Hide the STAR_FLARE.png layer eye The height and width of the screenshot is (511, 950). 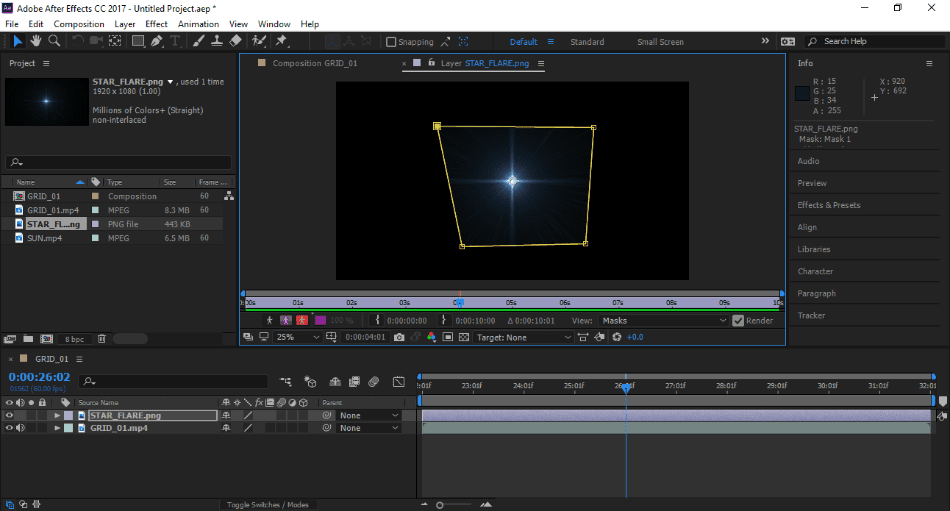click(x=9, y=415)
